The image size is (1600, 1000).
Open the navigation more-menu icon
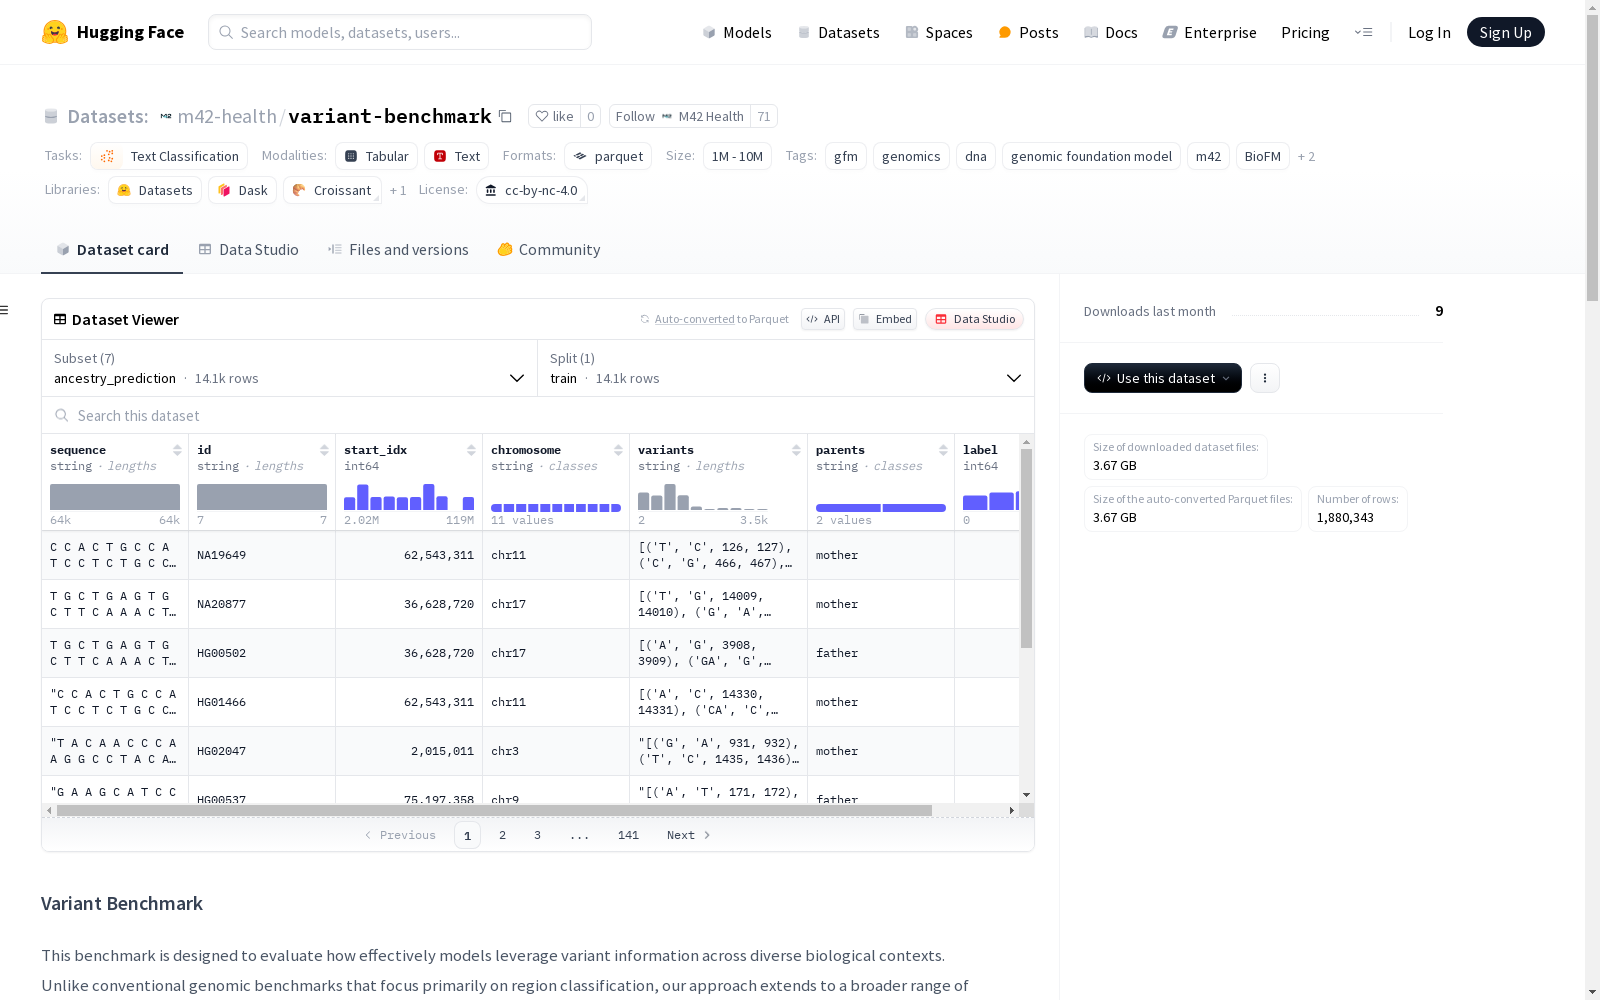[1363, 32]
